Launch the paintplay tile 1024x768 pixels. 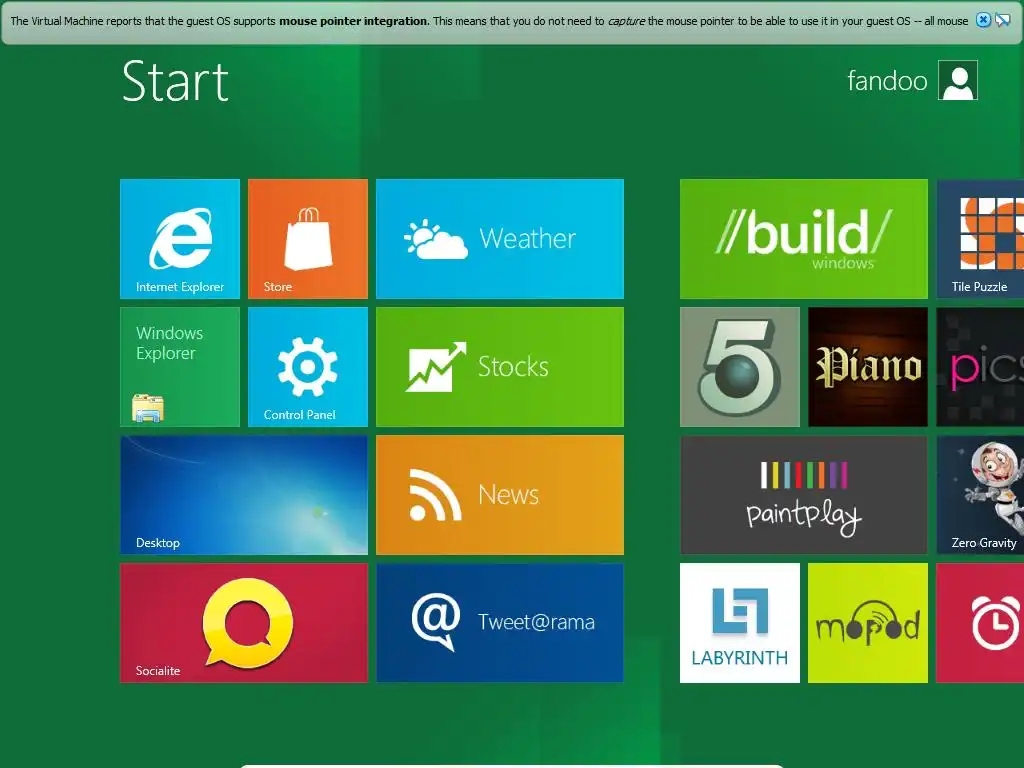[803, 495]
